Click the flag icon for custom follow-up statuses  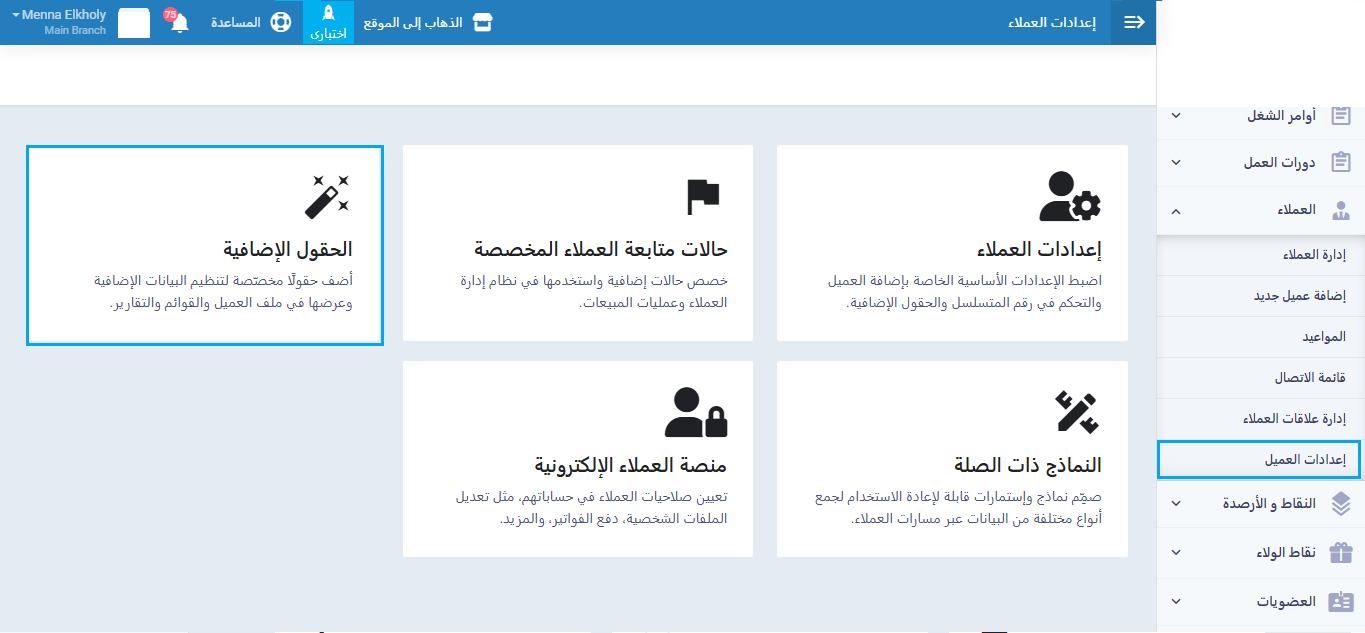tap(703, 197)
